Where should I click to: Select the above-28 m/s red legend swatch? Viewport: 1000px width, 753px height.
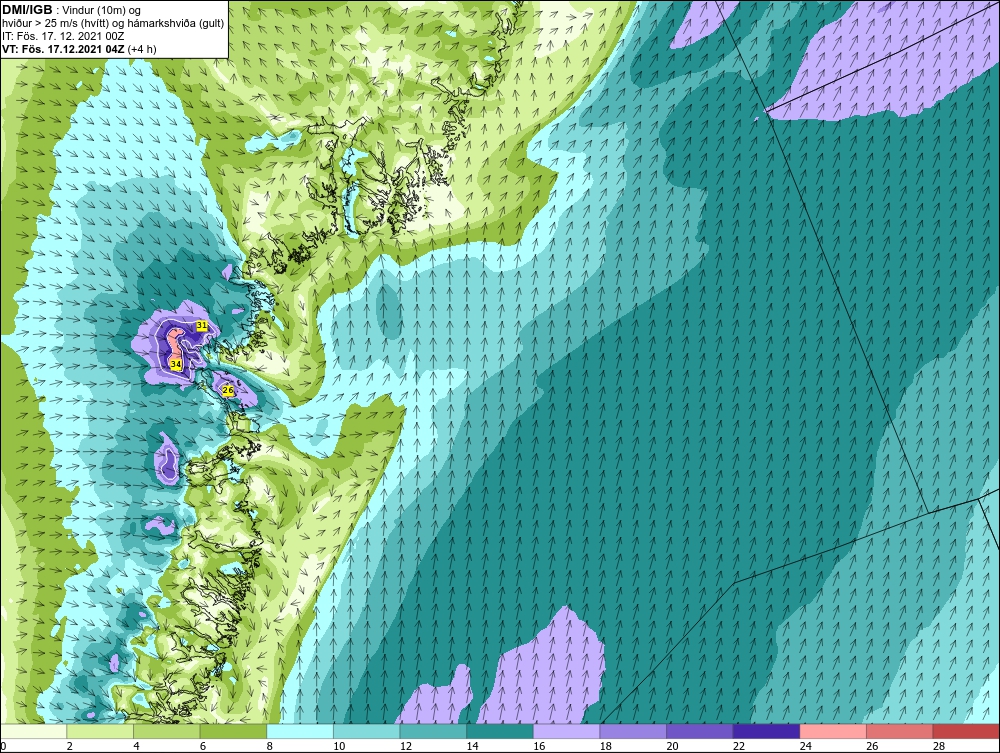pyautogui.click(x=966, y=731)
